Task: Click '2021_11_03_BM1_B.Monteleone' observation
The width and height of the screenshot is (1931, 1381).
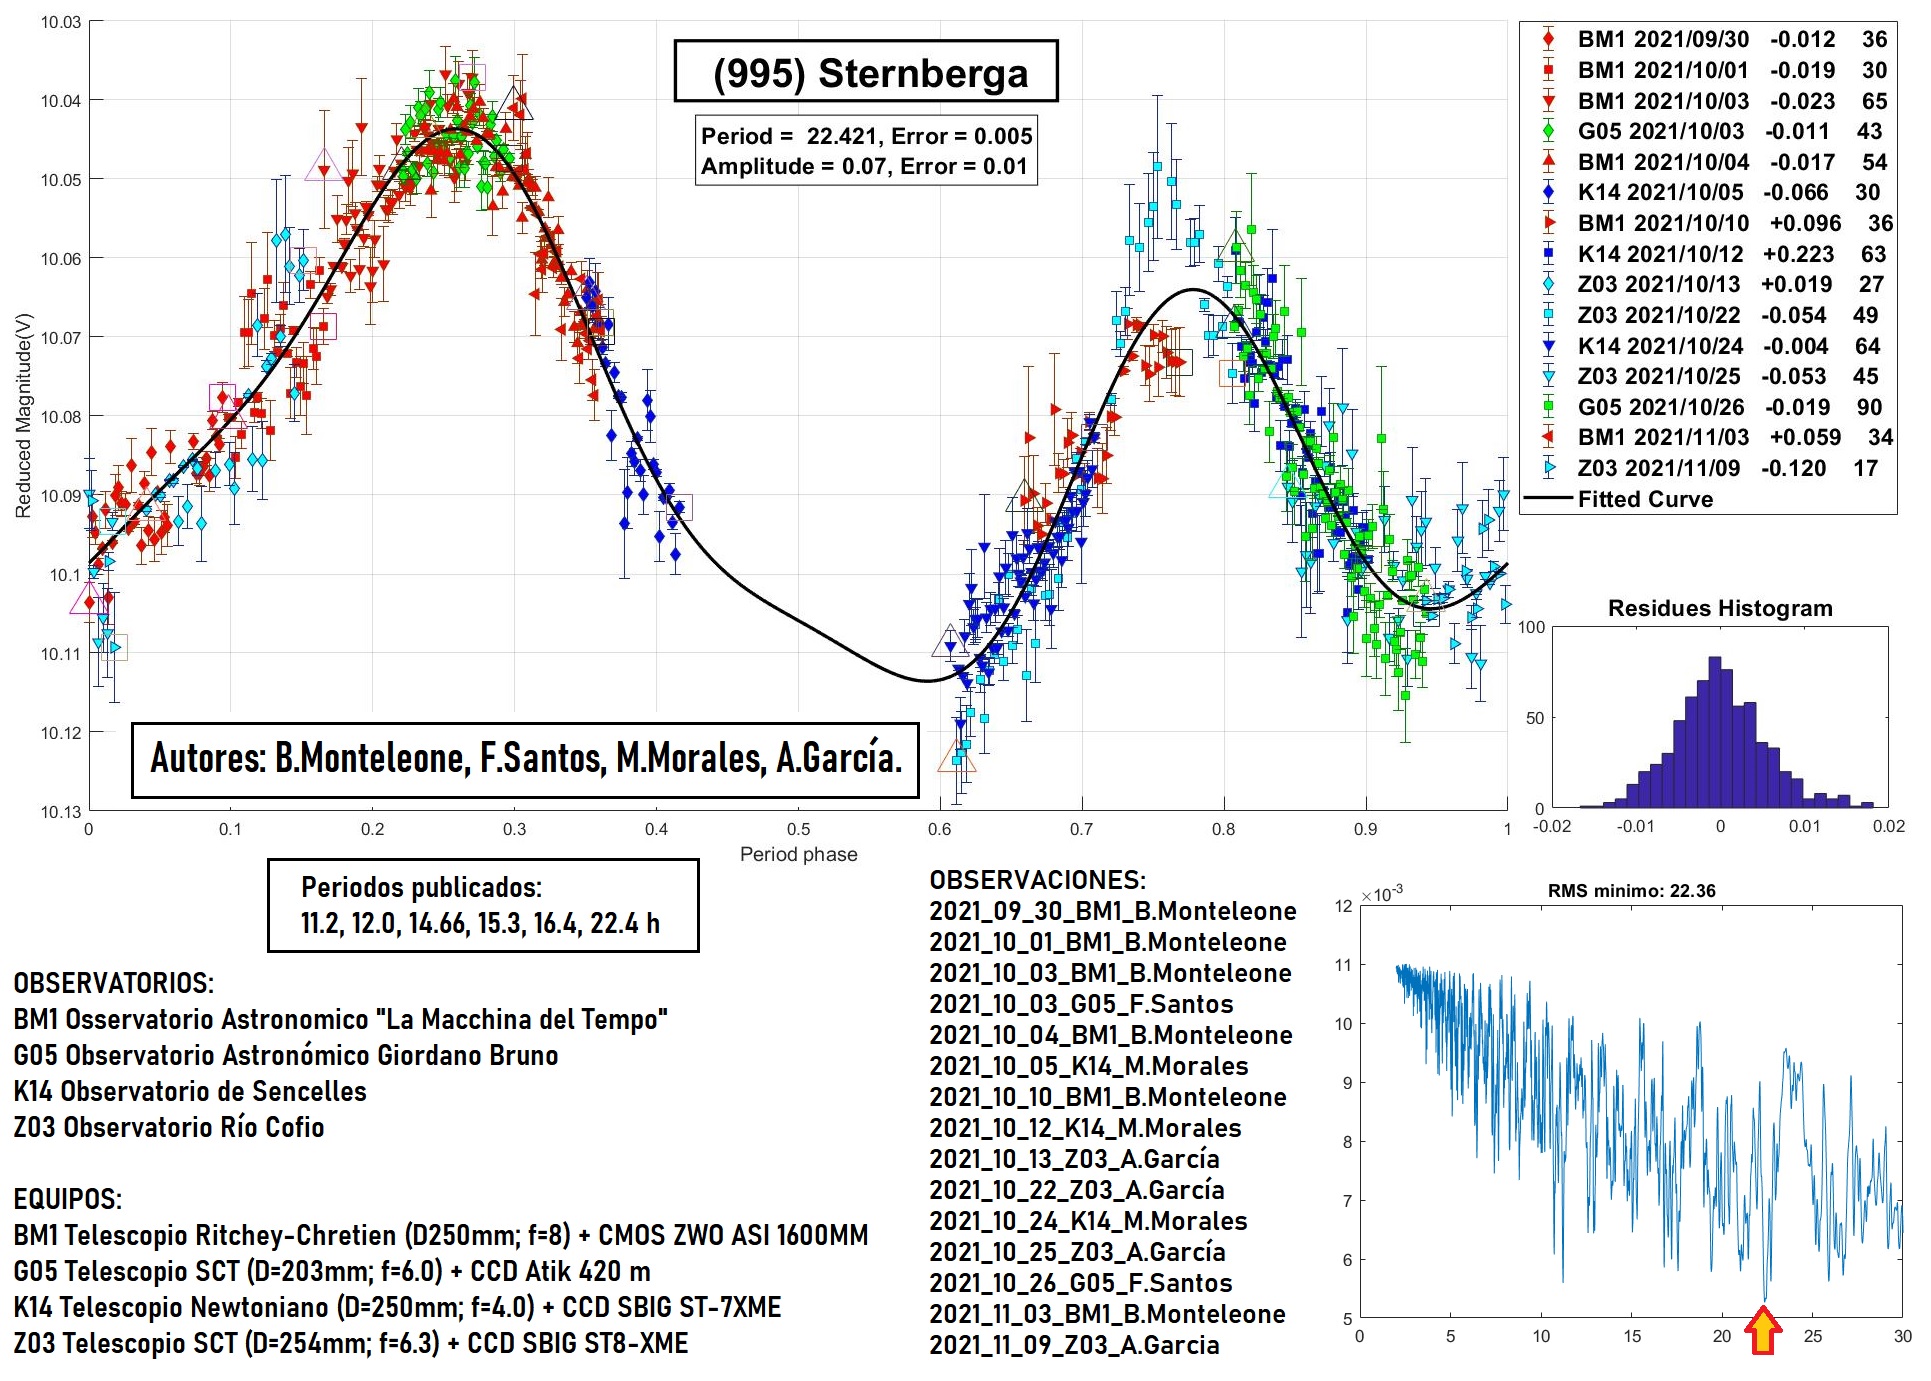Action: click(1107, 1314)
